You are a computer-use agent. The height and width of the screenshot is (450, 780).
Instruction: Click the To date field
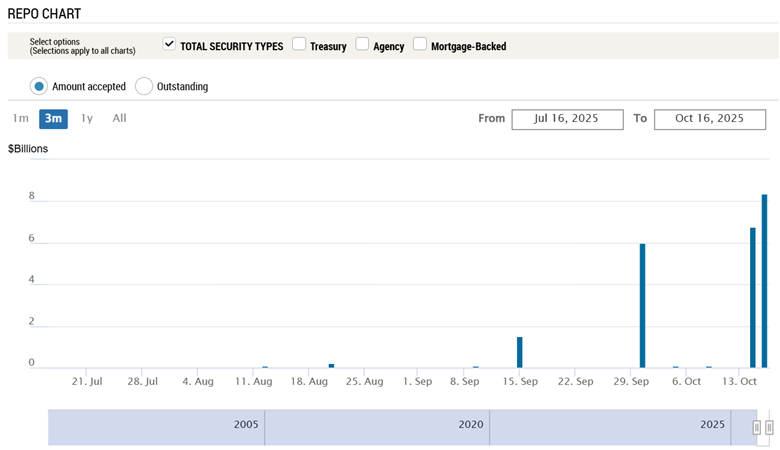click(x=710, y=119)
